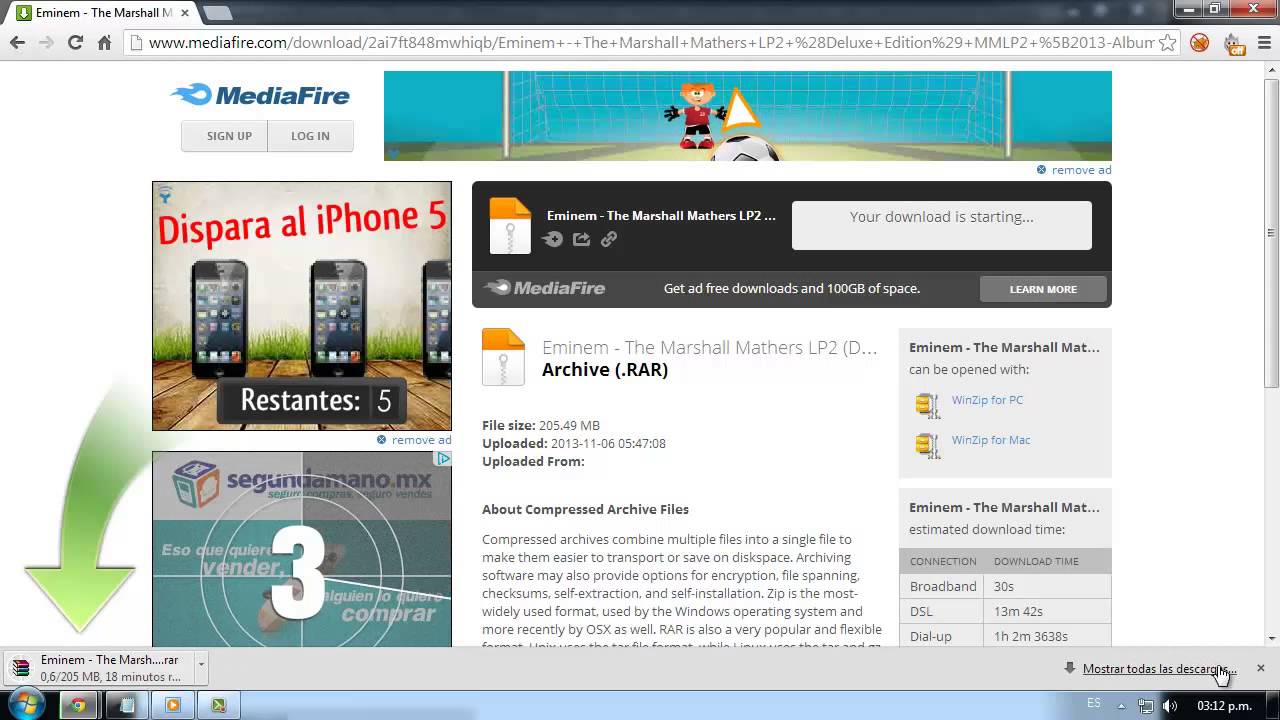Open a new browser tab
The image size is (1280, 720).
pyautogui.click(x=217, y=13)
